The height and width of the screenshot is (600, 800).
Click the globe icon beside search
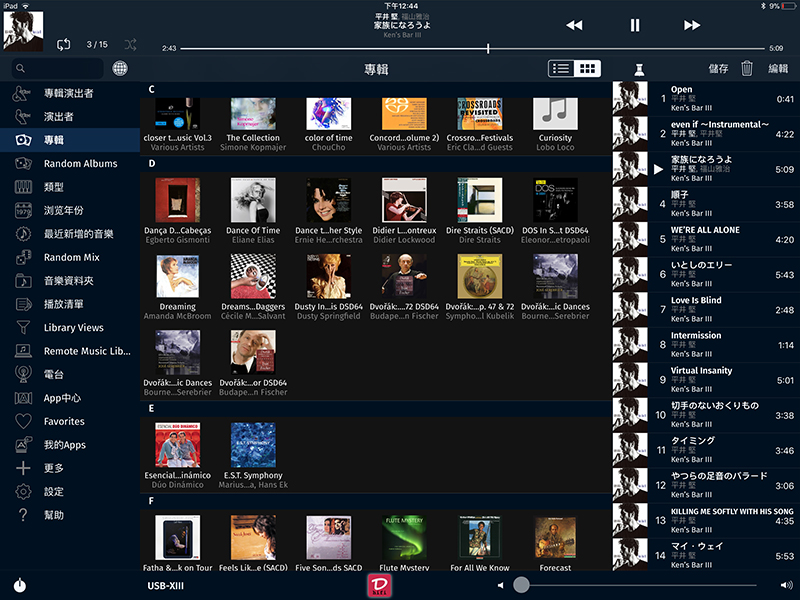coord(121,69)
